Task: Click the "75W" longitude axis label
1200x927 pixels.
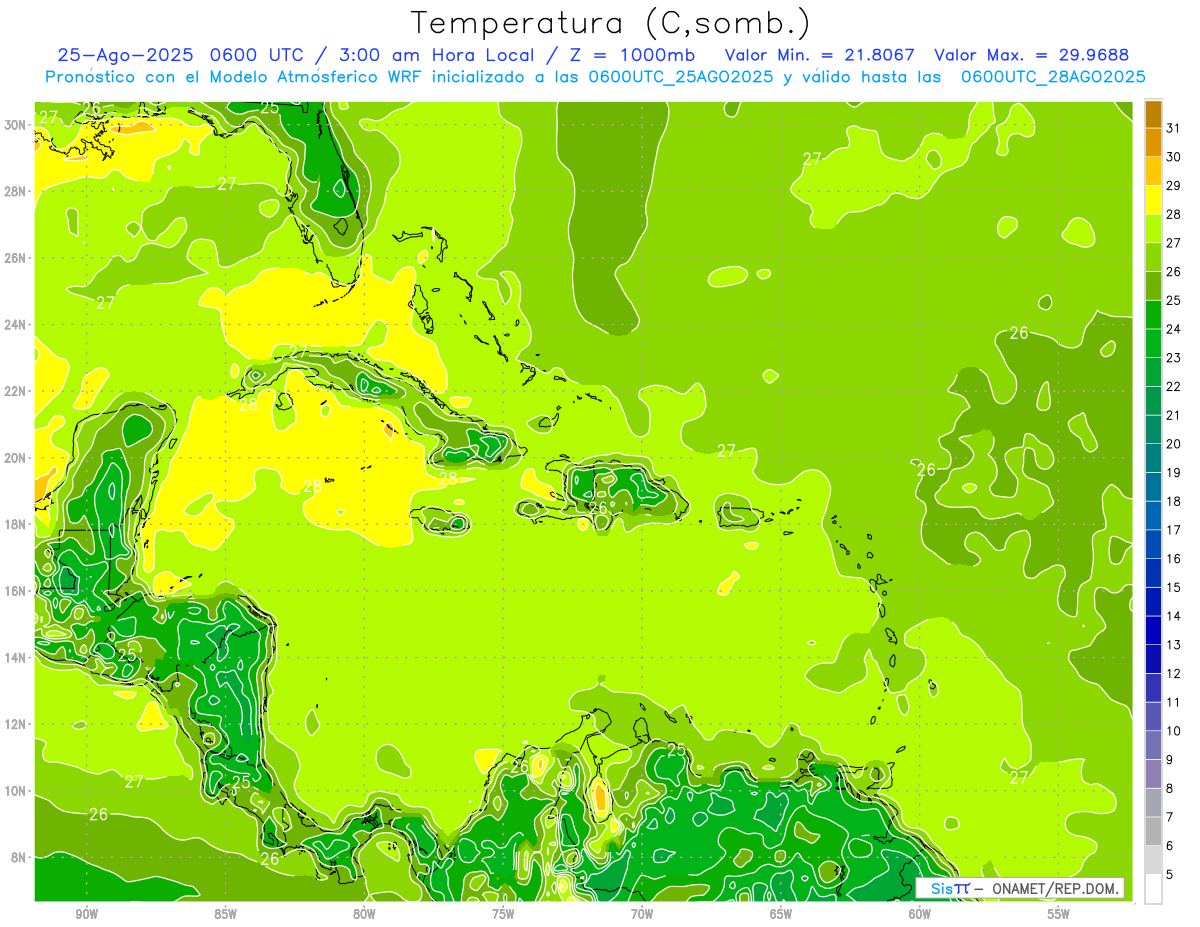Action: pos(503,914)
